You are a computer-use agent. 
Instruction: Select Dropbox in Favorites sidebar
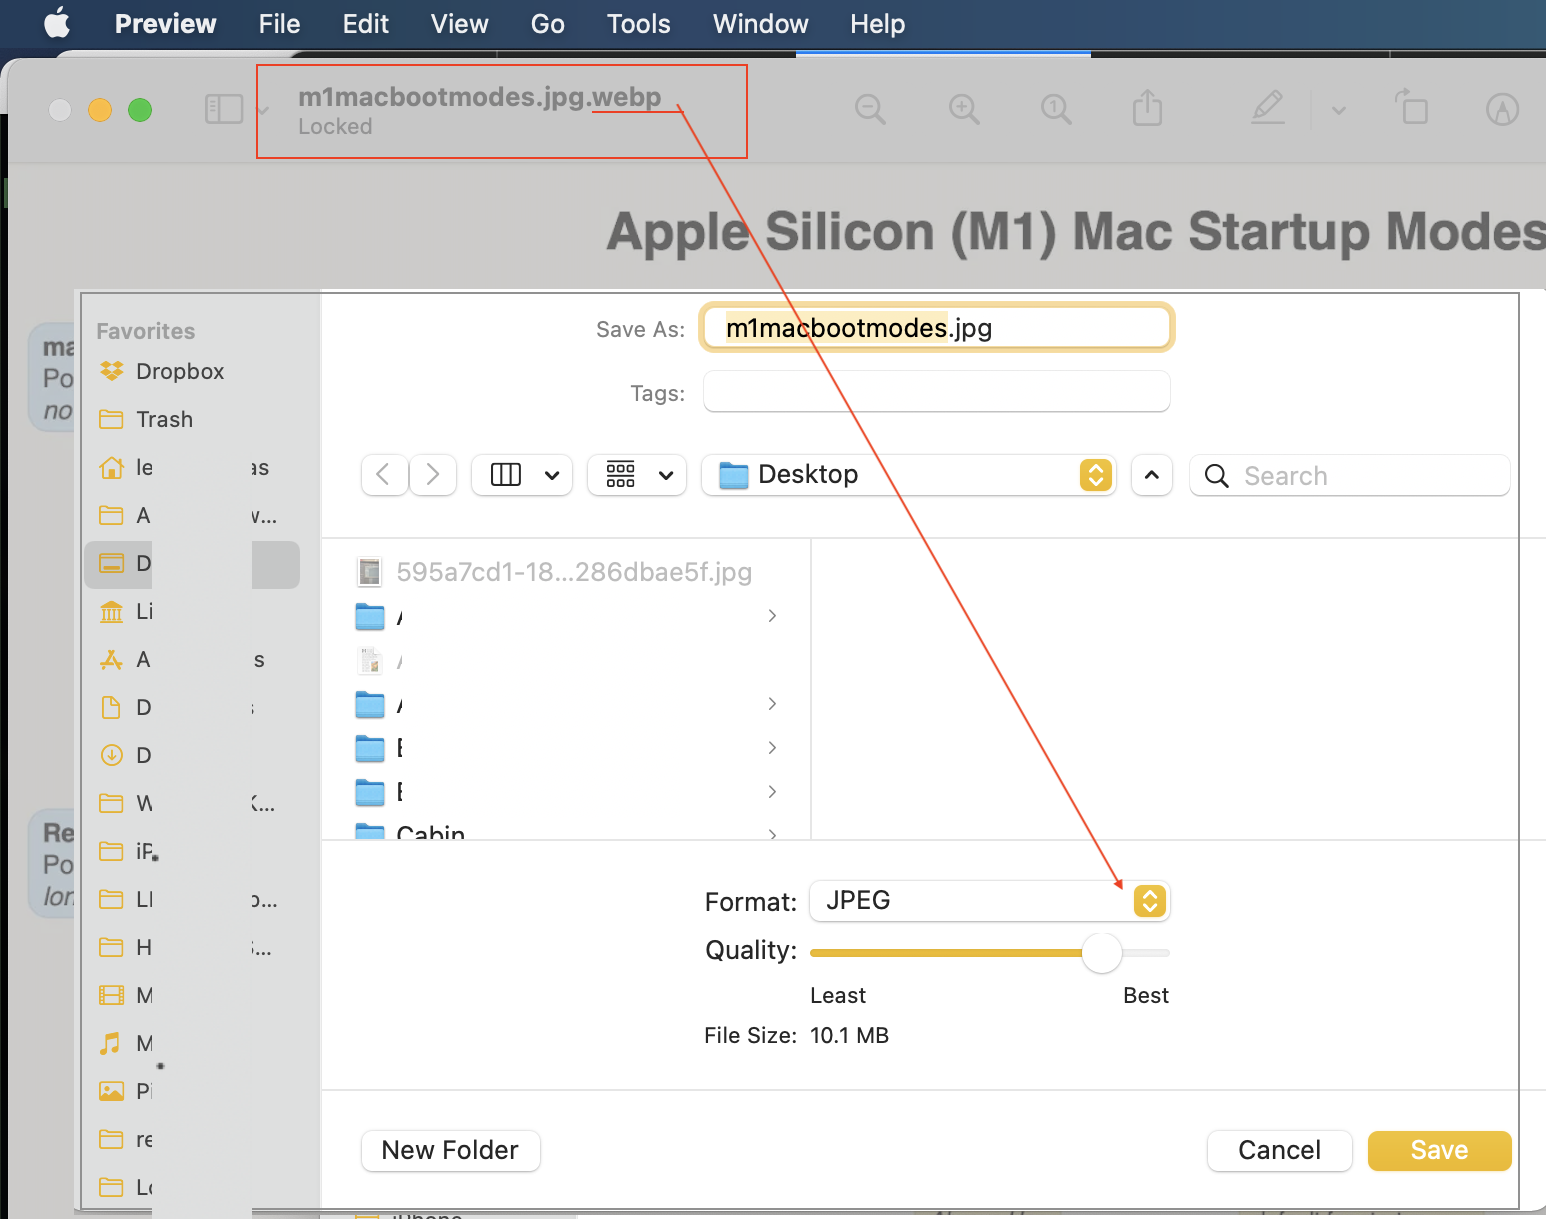(180, 371)
